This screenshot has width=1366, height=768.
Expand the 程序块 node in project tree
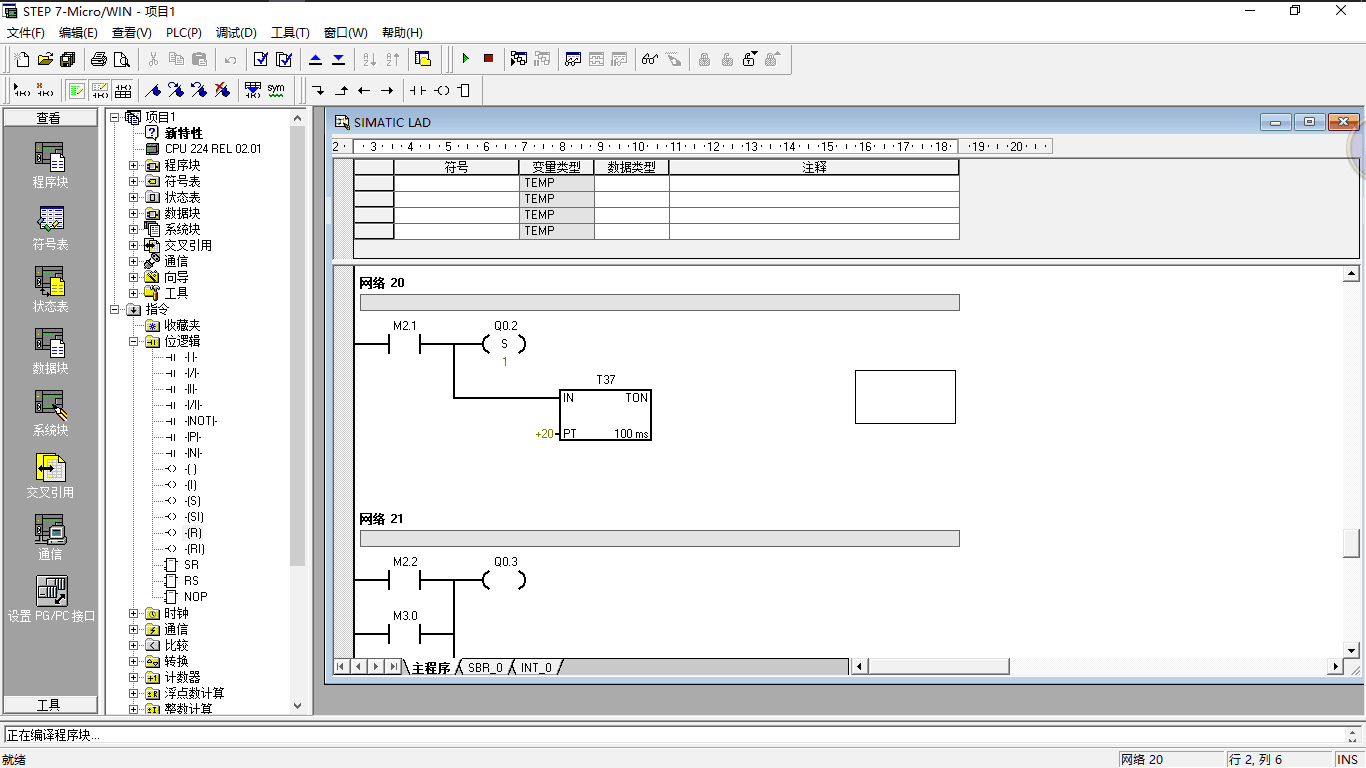(x=134, y=165)
